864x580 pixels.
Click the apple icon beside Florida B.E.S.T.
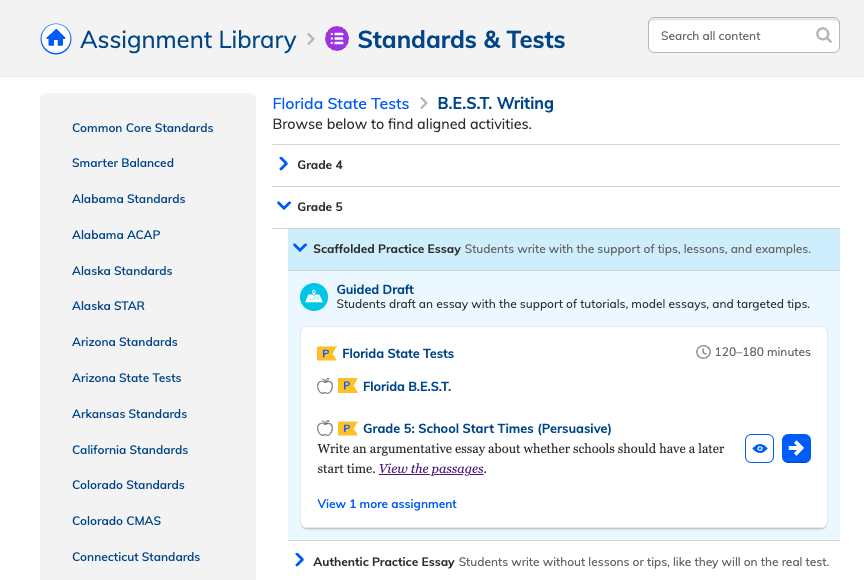[x=325, y=386]
